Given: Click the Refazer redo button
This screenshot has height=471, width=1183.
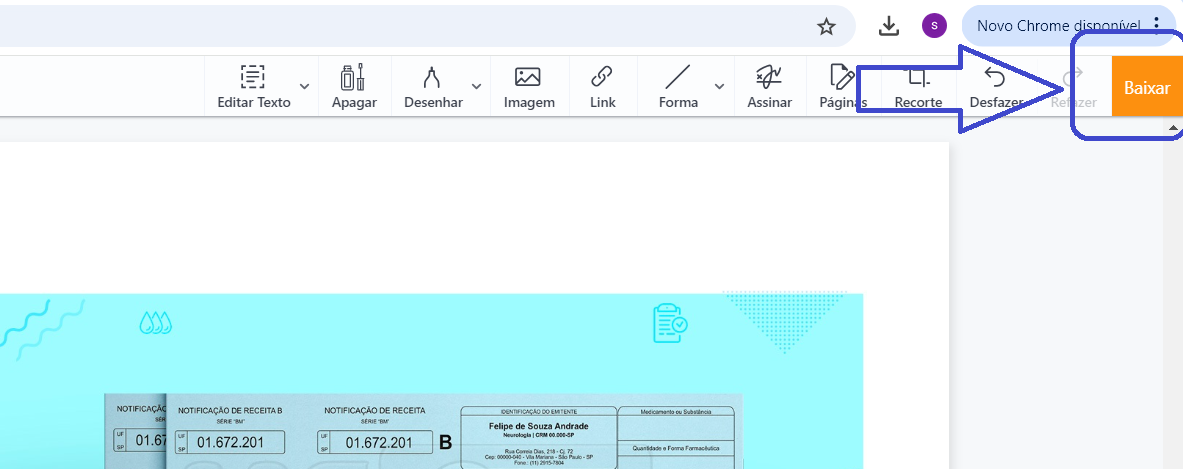Looking at the screenshot, I should tap(1074, 87).
